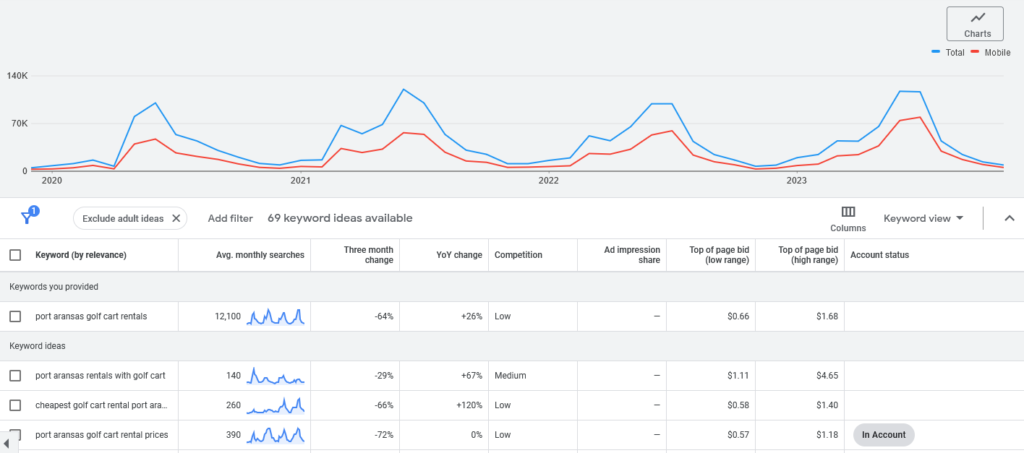1024x453 pixels.
Task: Check the port aransas rentals with golf cart row
Action: click(15, 376)
